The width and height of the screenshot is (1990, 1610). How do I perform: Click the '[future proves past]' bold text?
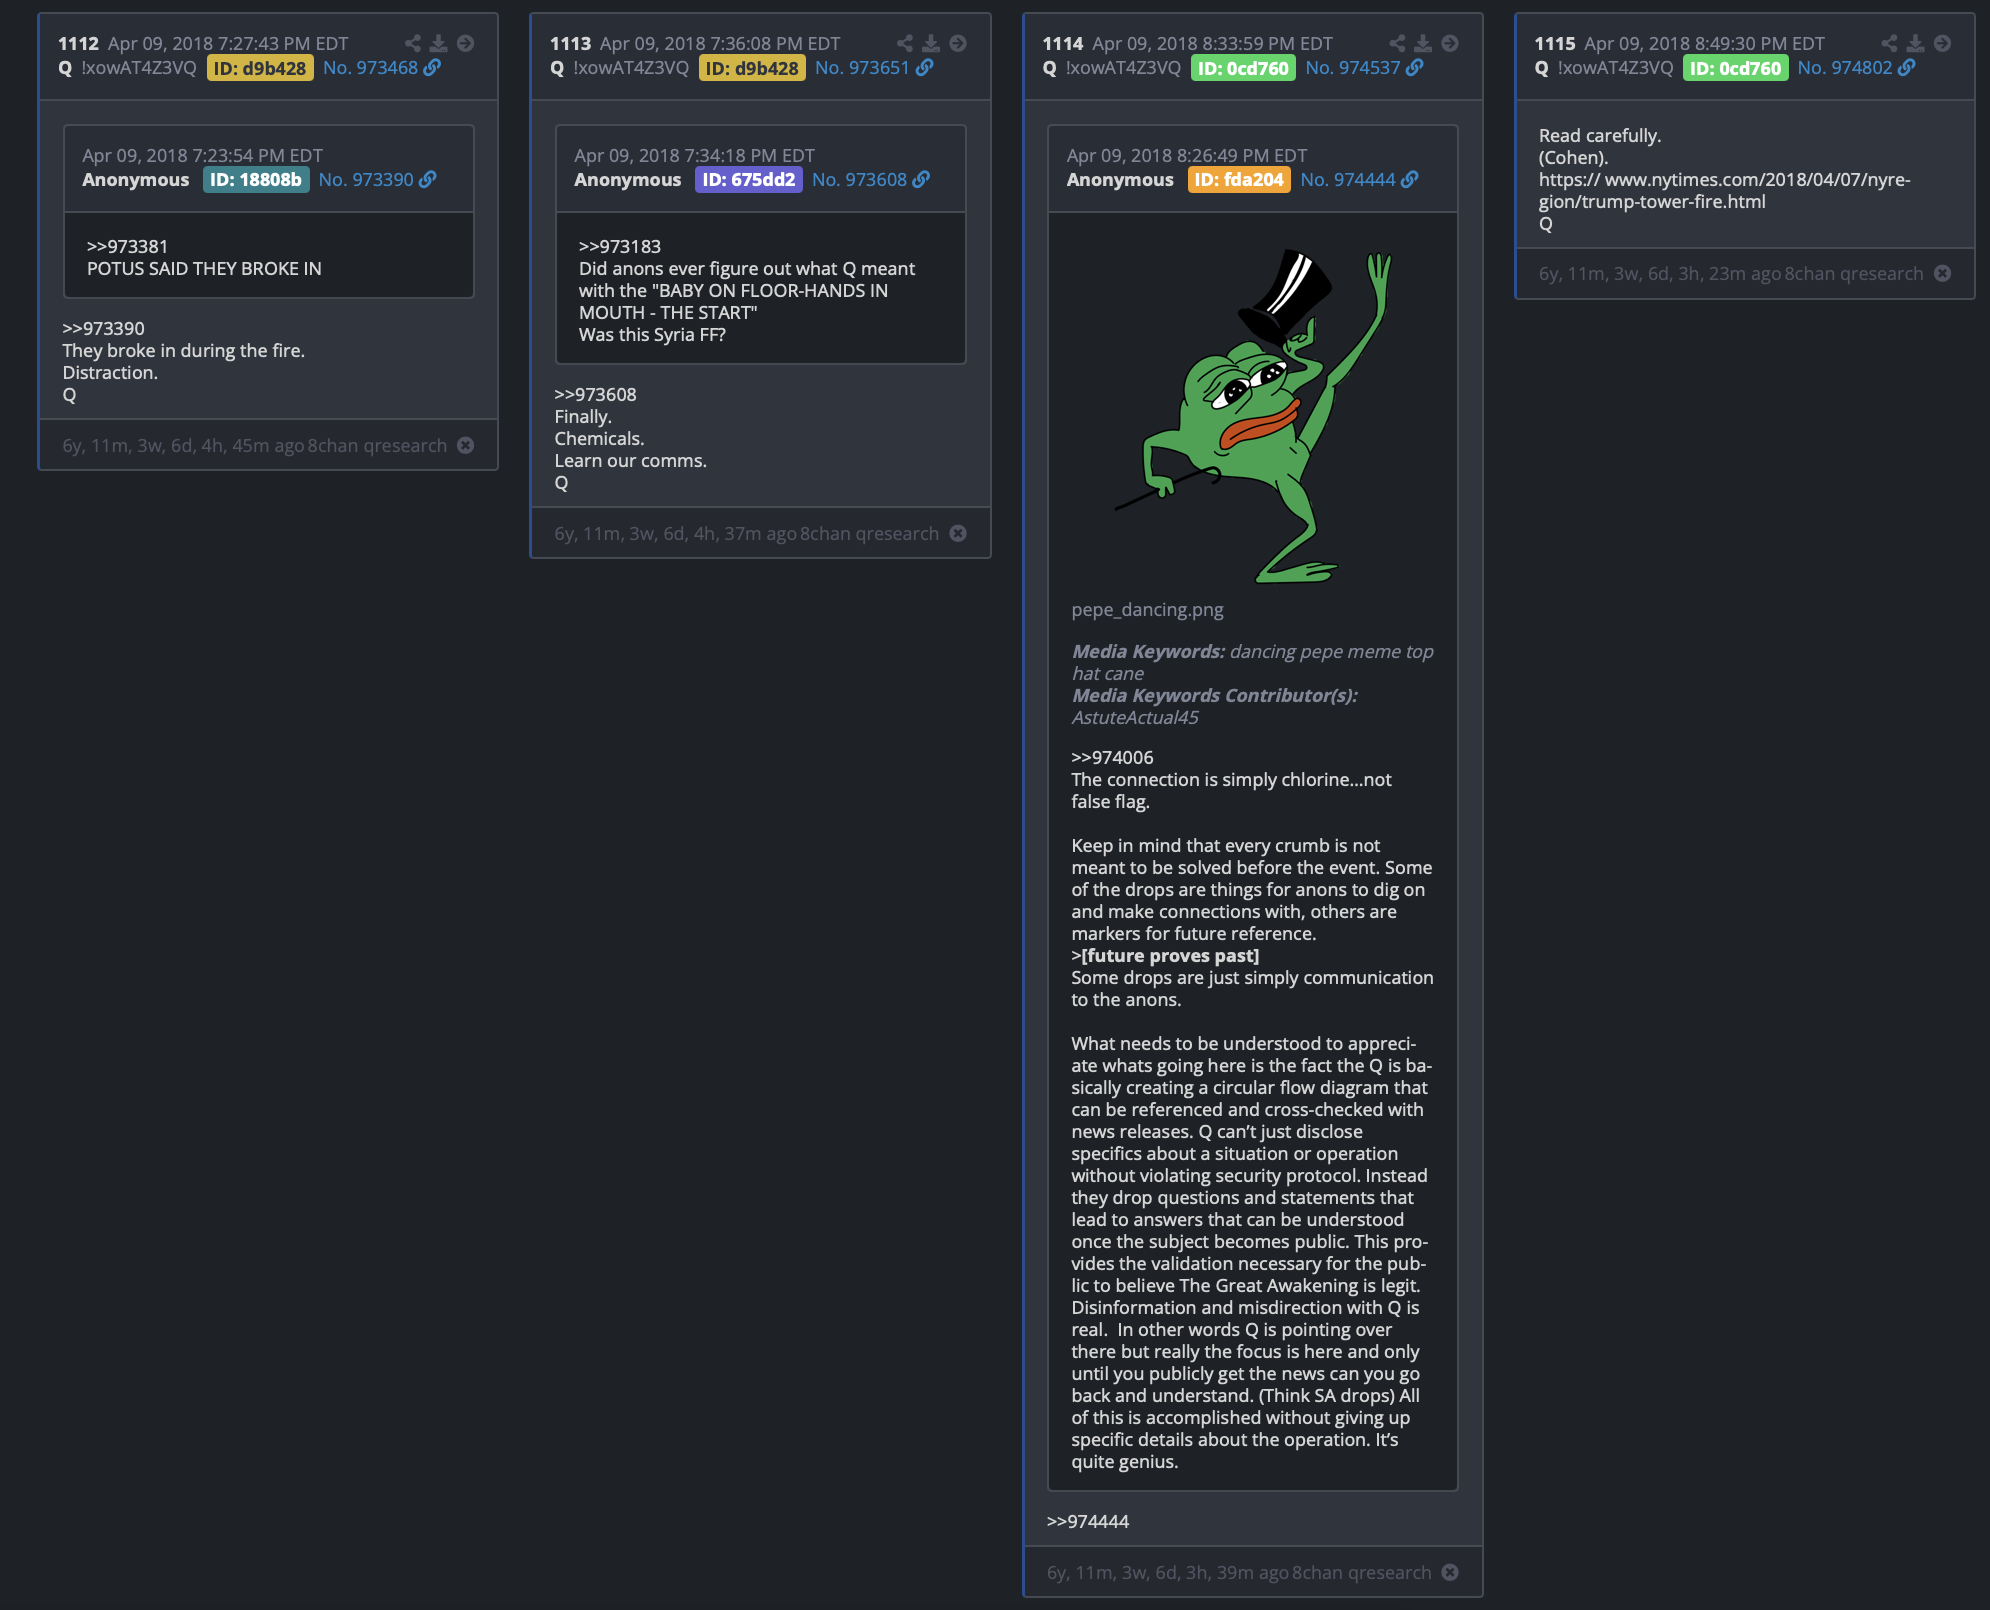[1170, 955]
